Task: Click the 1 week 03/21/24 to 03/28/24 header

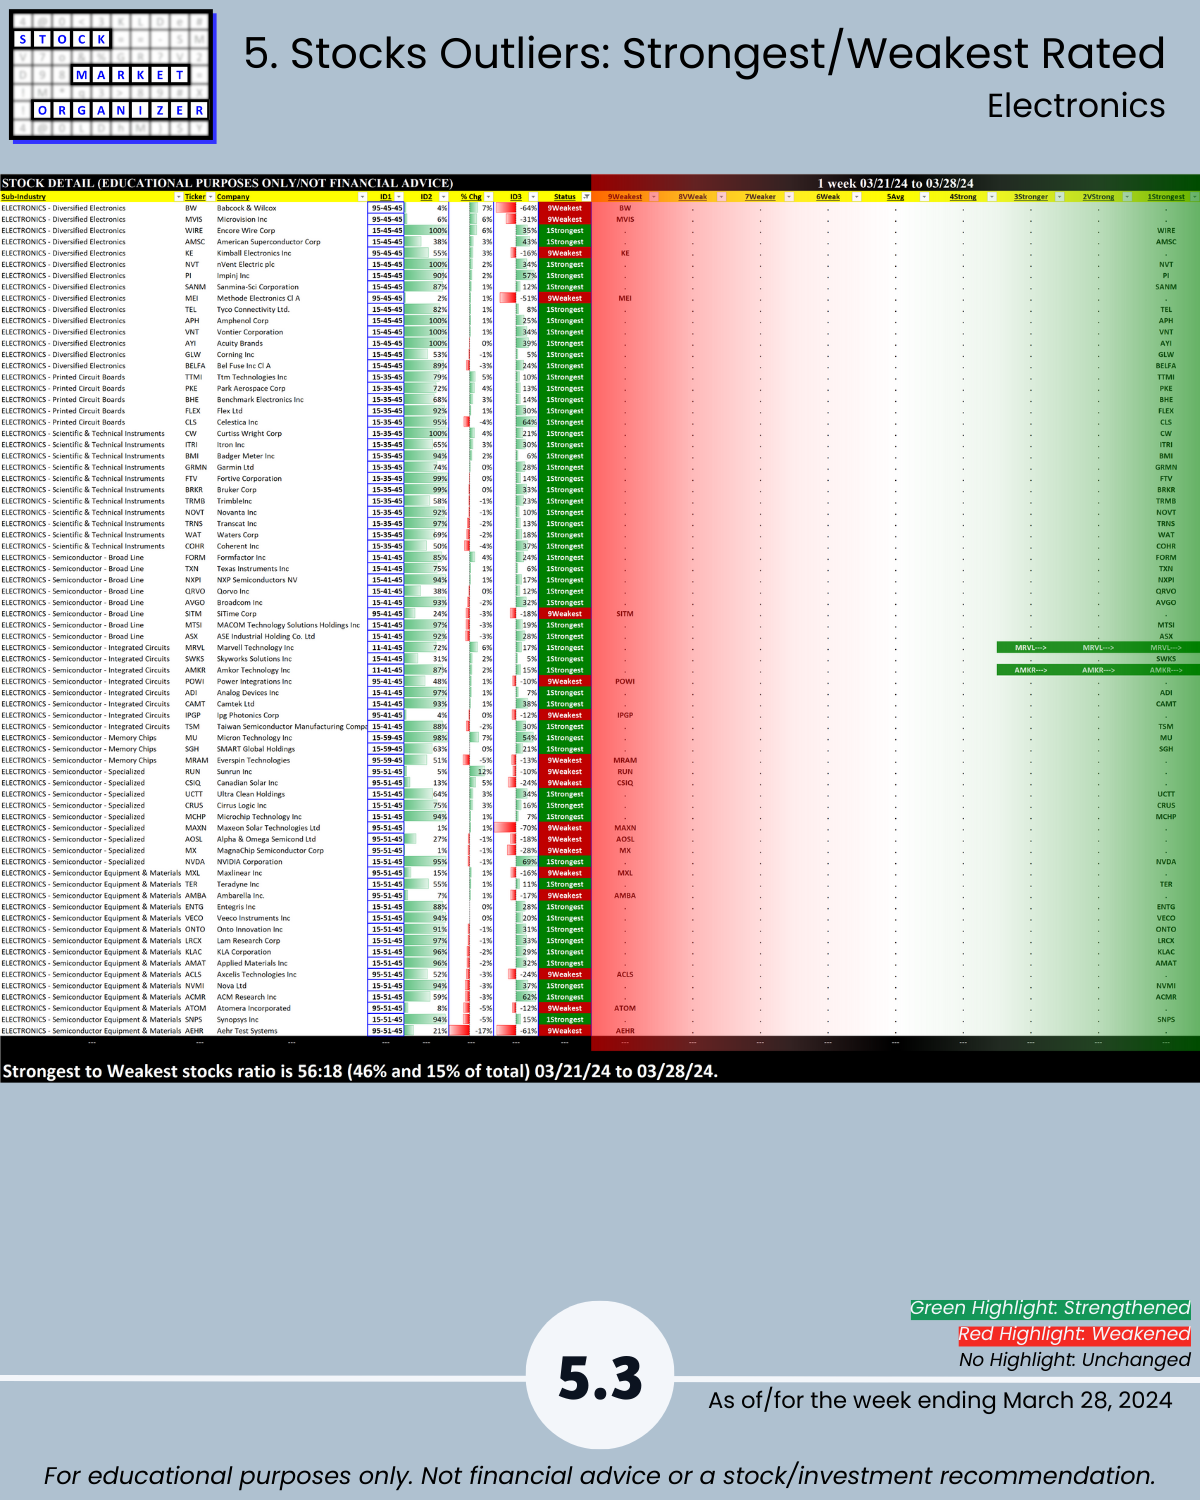Action: pyautogui.click(x=895, y=183)
